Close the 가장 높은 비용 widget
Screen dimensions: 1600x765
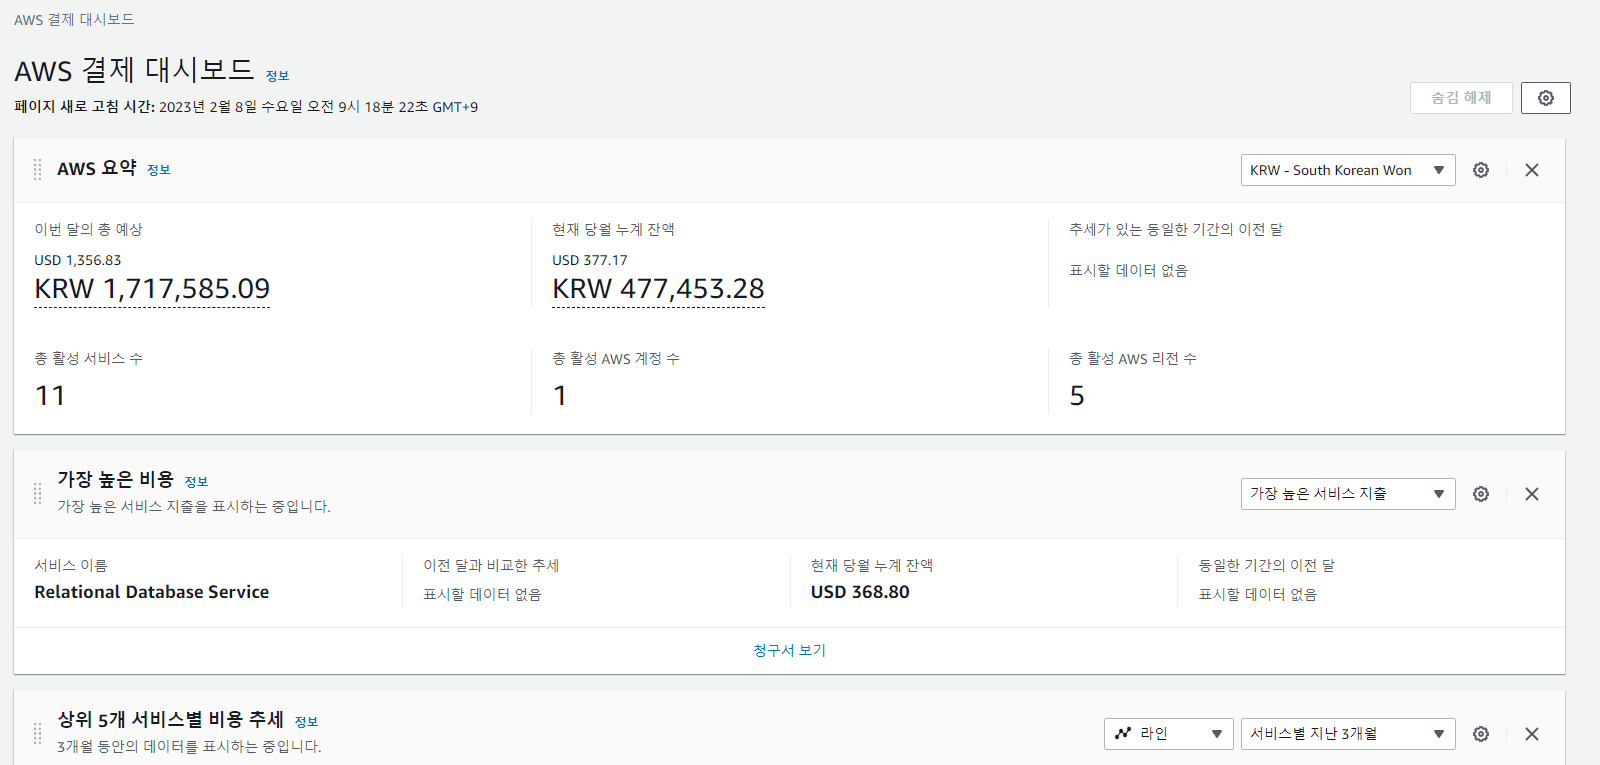[x=1531, y=494]
